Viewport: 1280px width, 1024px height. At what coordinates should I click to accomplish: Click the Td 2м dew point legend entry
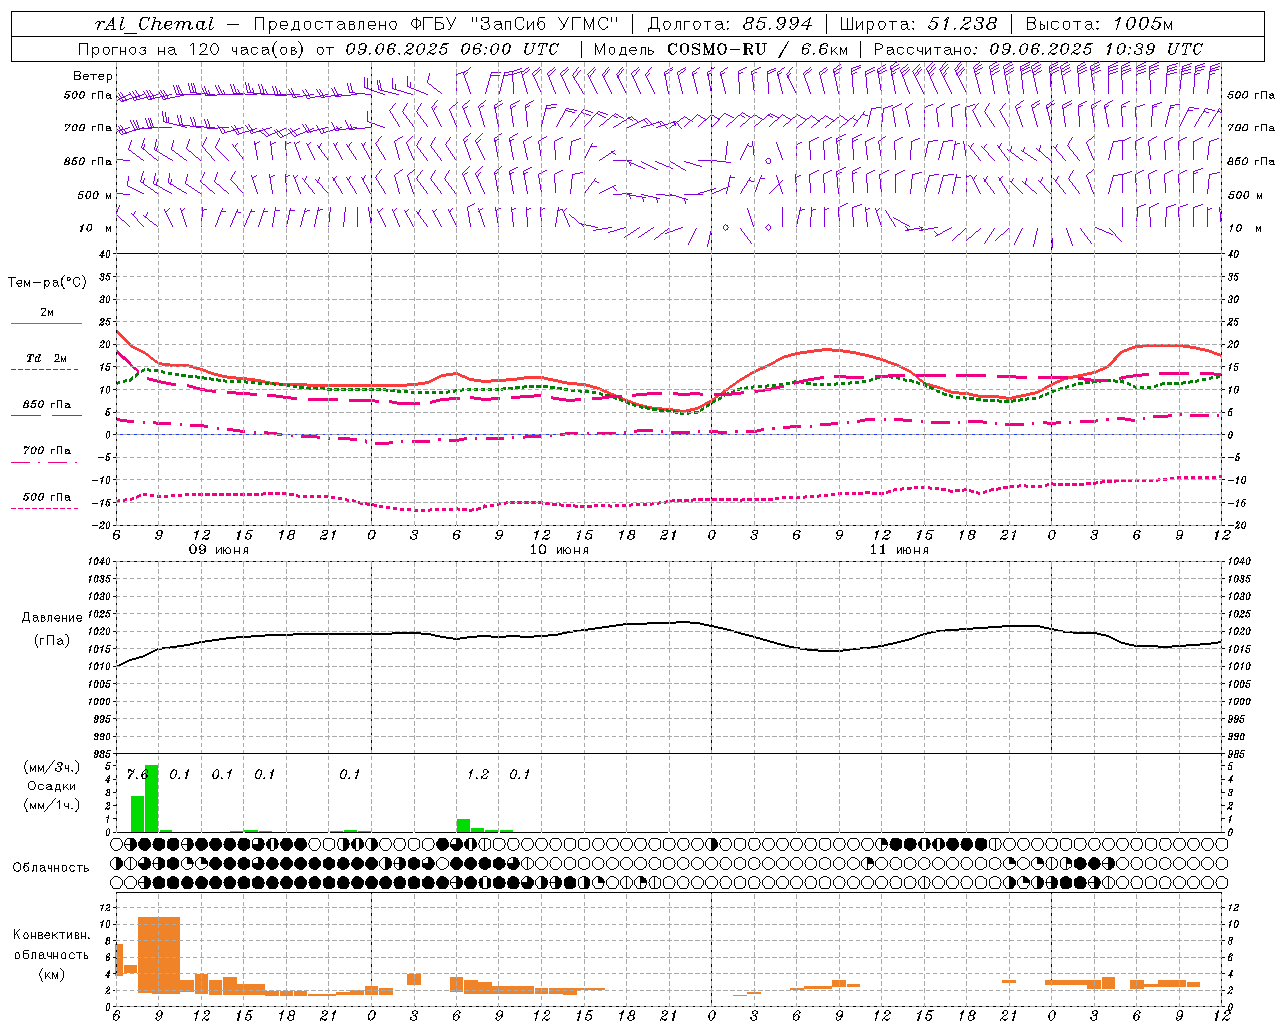tap(46, 358)
